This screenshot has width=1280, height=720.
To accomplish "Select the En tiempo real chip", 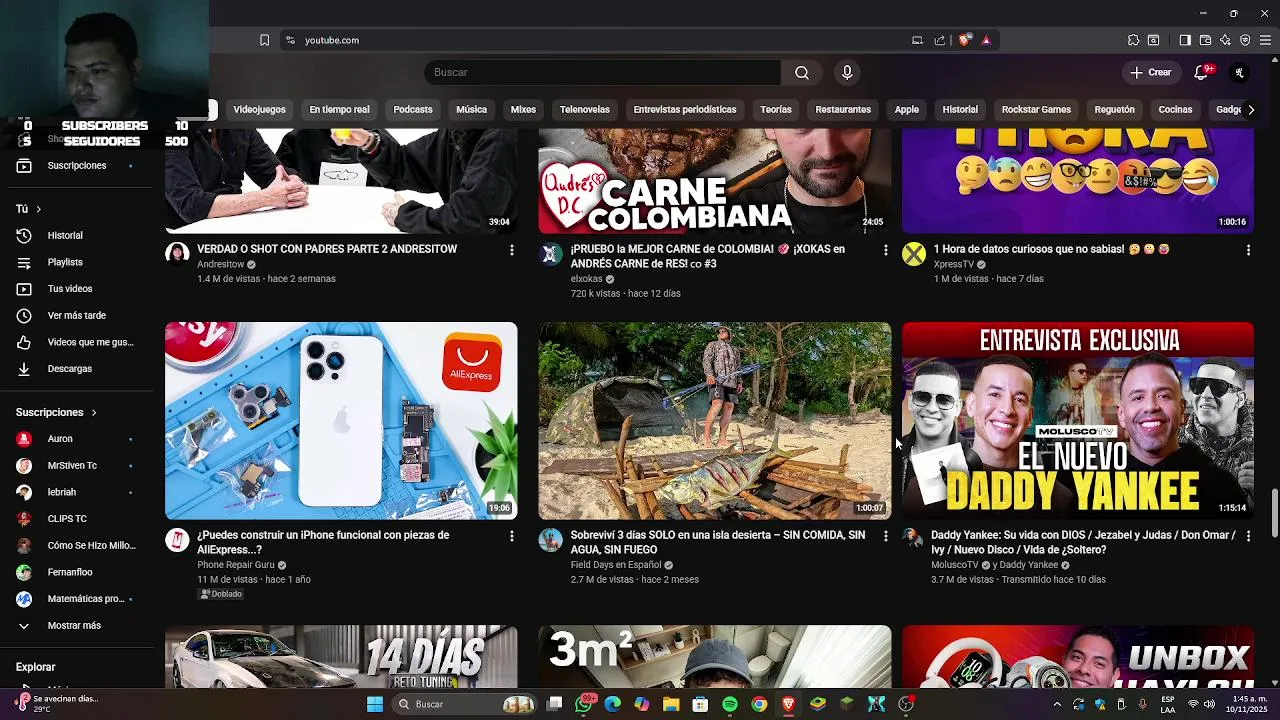I will pos(339,110).
